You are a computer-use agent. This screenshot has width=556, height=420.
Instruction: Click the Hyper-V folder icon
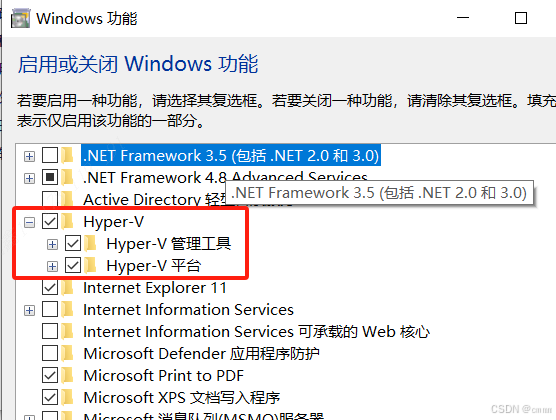point(67,222)
